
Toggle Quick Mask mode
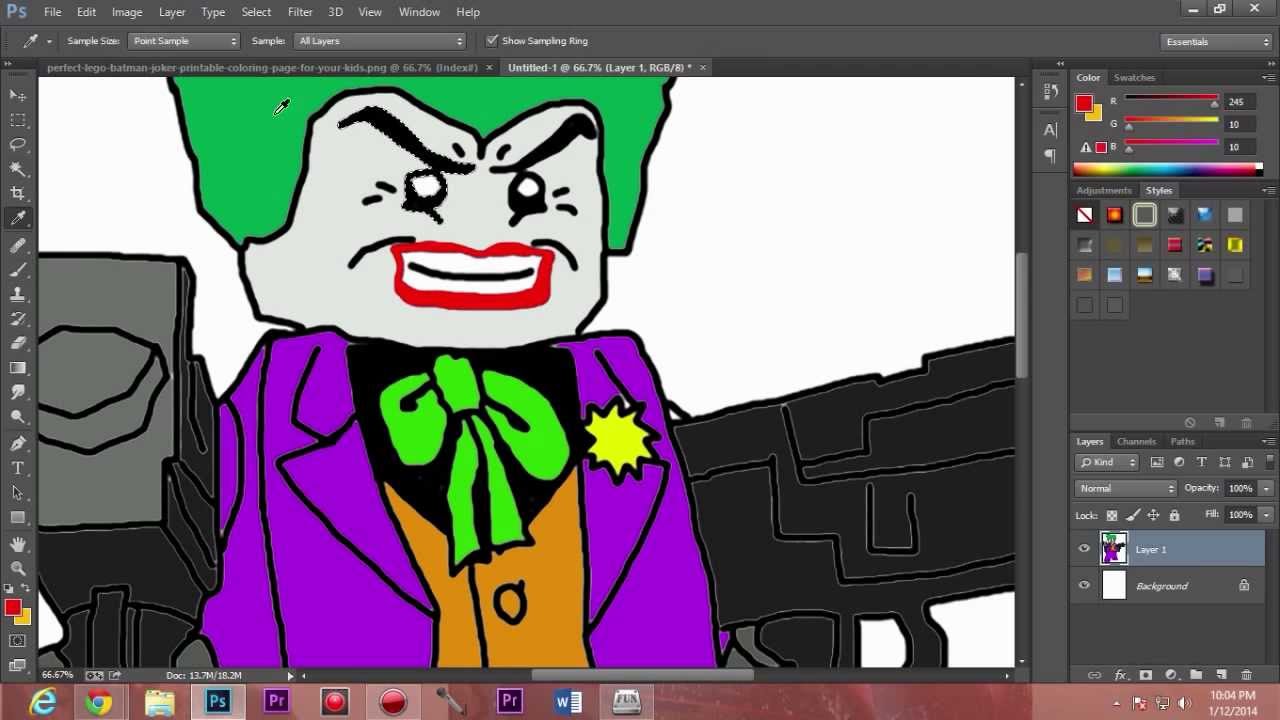pos(18,641)
